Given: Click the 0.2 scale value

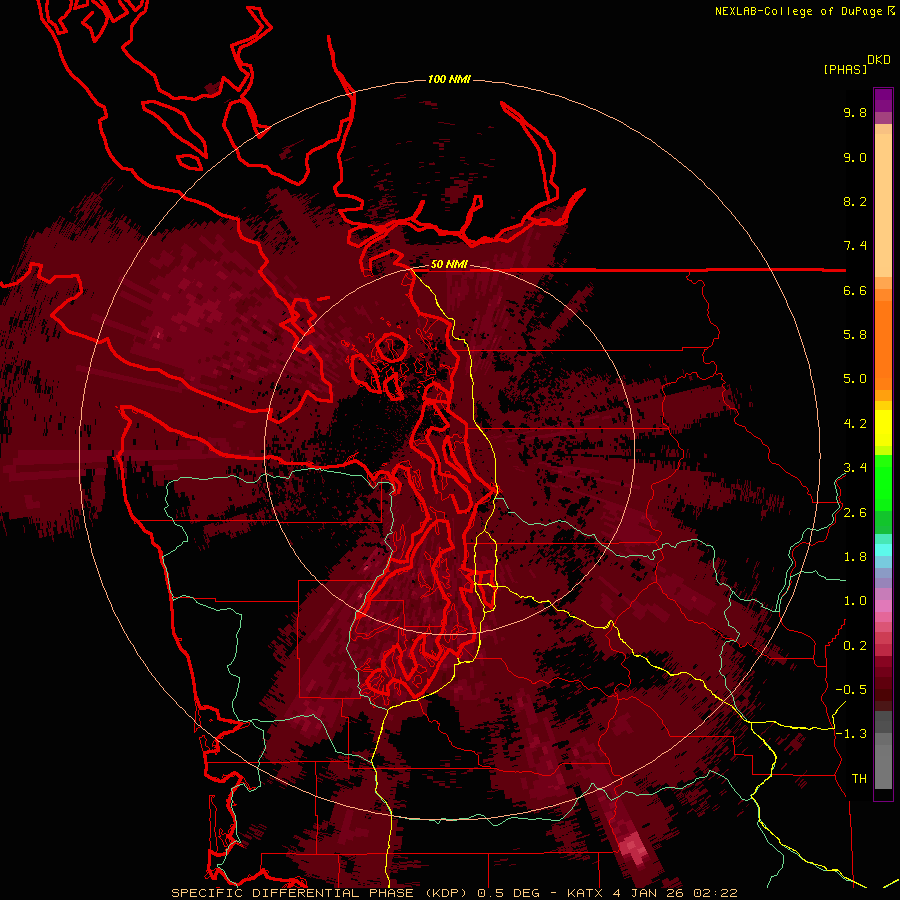Looking at the screenshot, I should (855, 646).
